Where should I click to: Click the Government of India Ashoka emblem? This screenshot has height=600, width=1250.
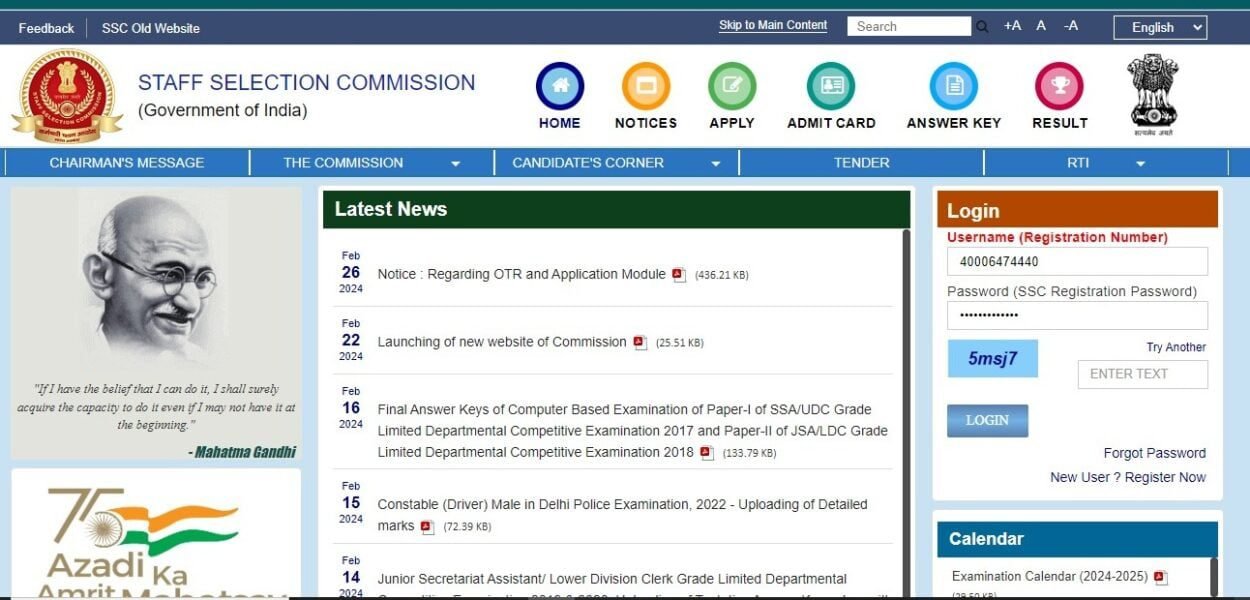click(x=1153, y=95)
